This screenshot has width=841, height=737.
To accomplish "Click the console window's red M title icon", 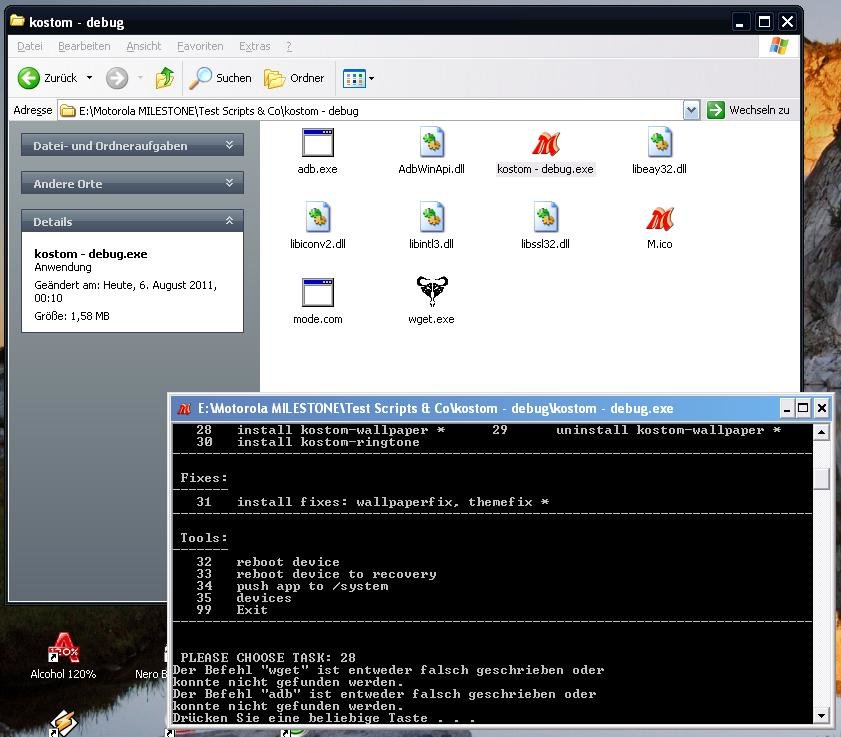I will [x=184, y=409].
